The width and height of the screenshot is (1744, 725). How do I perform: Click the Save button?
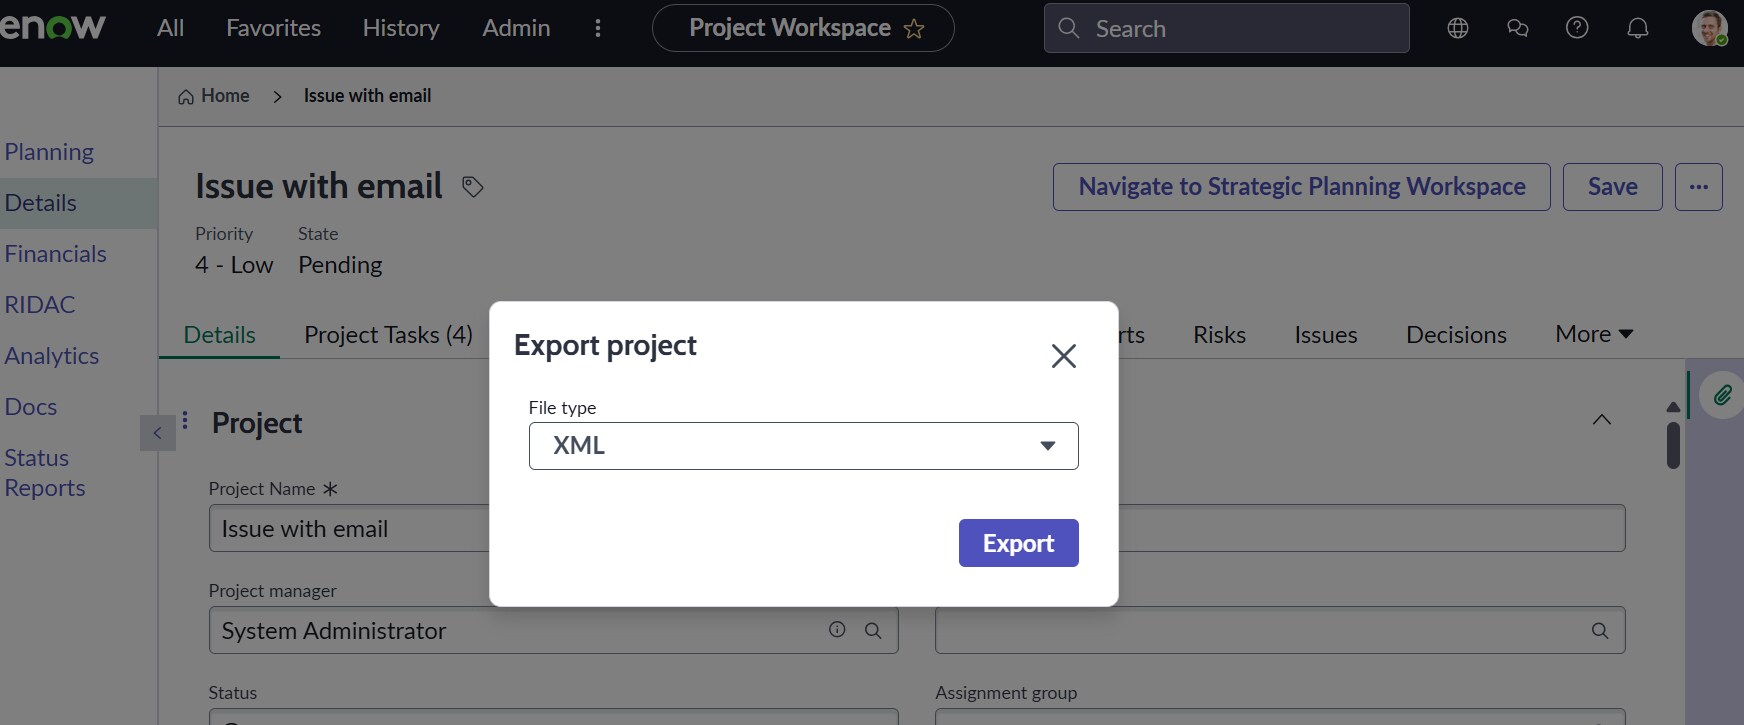point(1613,187)
